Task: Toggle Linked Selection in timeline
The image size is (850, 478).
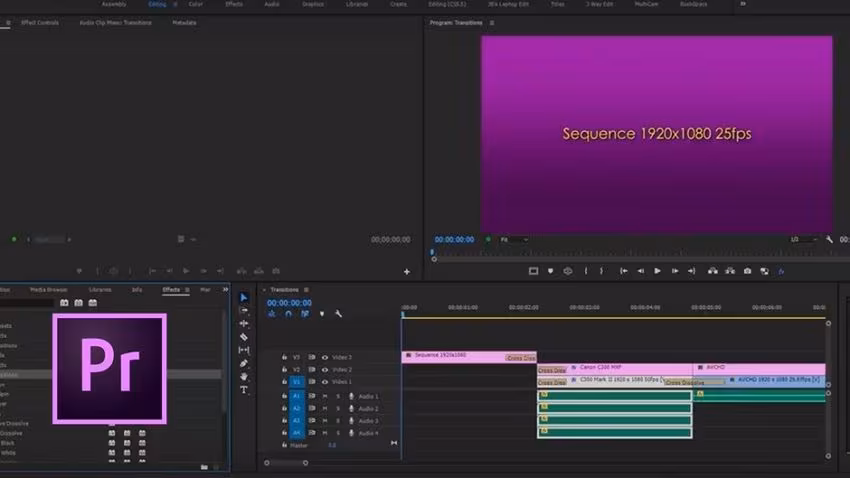Action: pos(305,314)
